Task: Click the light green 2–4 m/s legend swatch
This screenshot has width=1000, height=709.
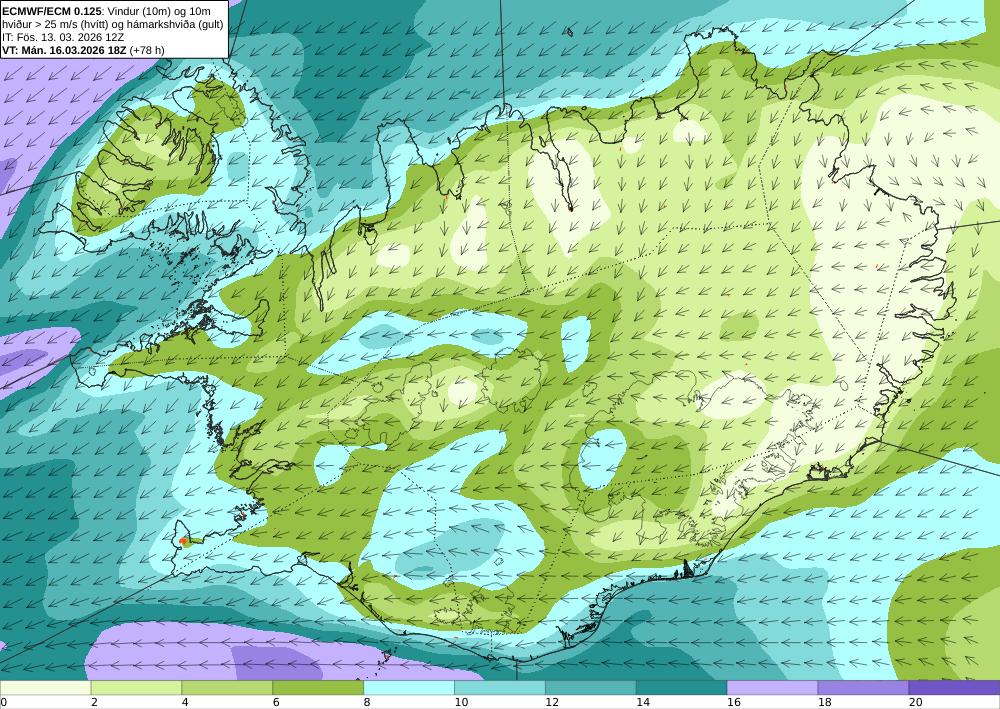Action: tap(136, 688)
